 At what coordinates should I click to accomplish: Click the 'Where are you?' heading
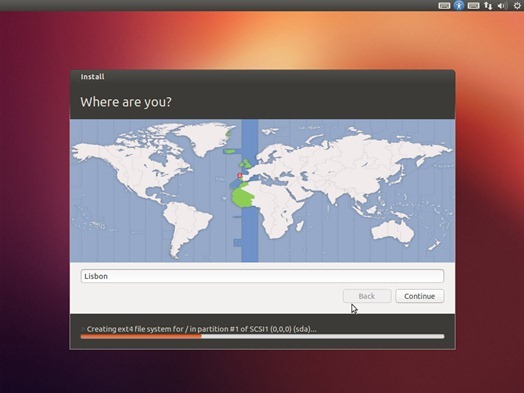tap(126, 102)
